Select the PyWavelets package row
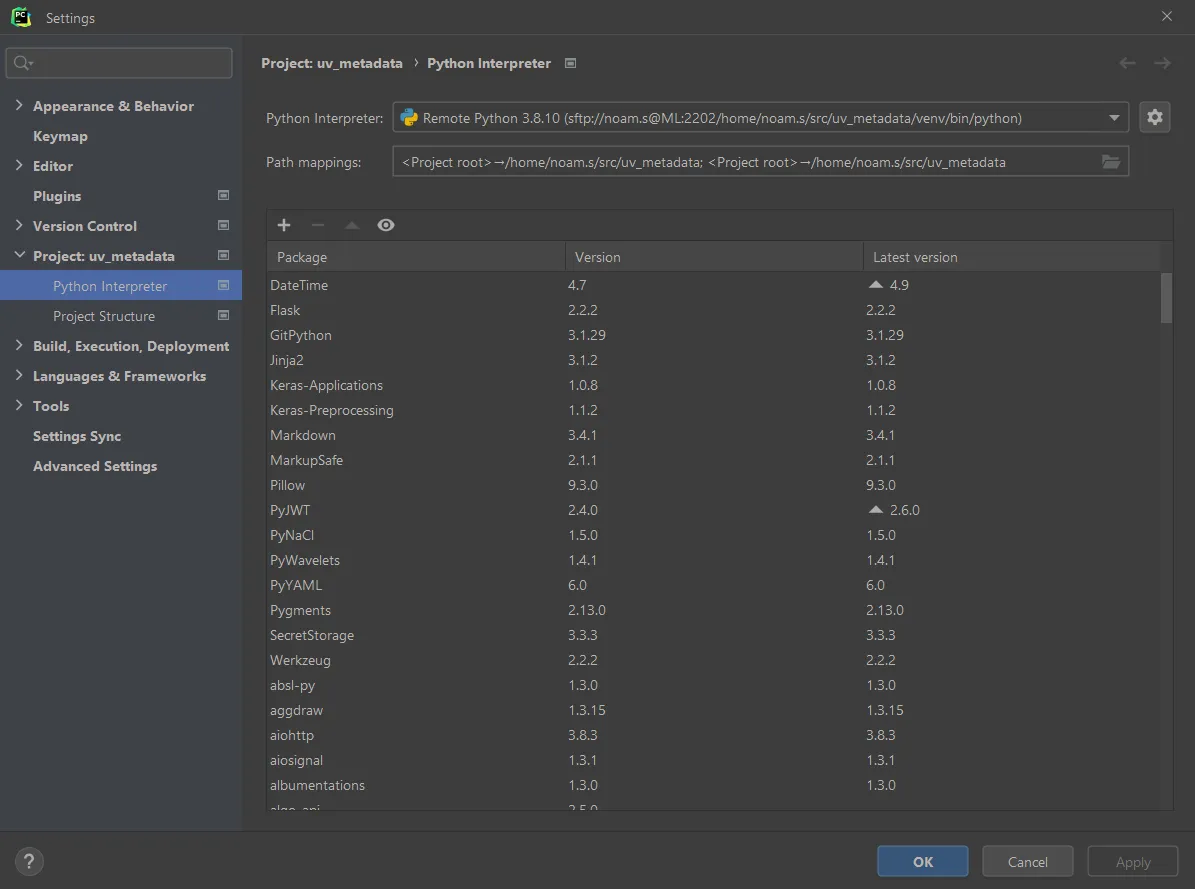This screenshot has height=889, width=1195. tap(713, 560)
